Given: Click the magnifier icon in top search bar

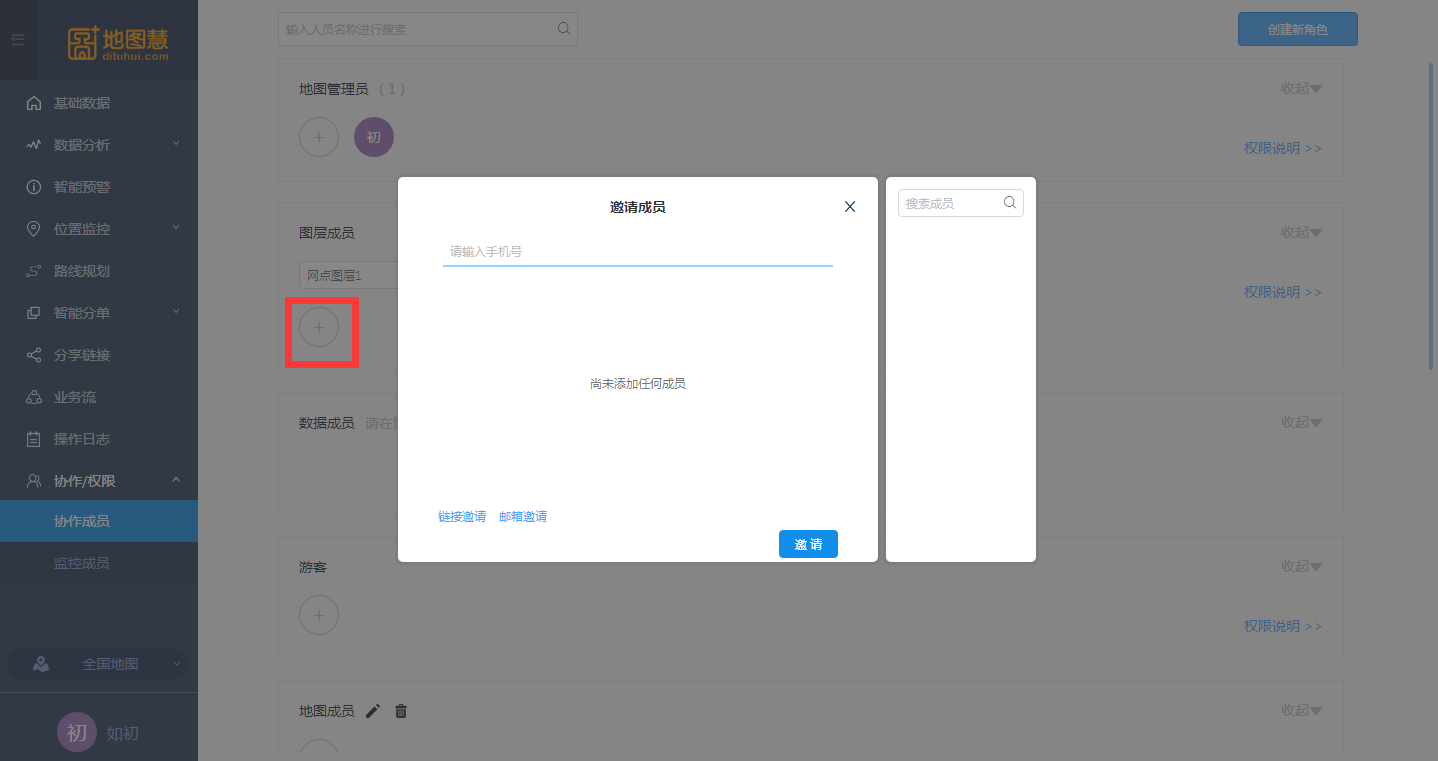Looking at the screenshot, I should pos(564,29).
